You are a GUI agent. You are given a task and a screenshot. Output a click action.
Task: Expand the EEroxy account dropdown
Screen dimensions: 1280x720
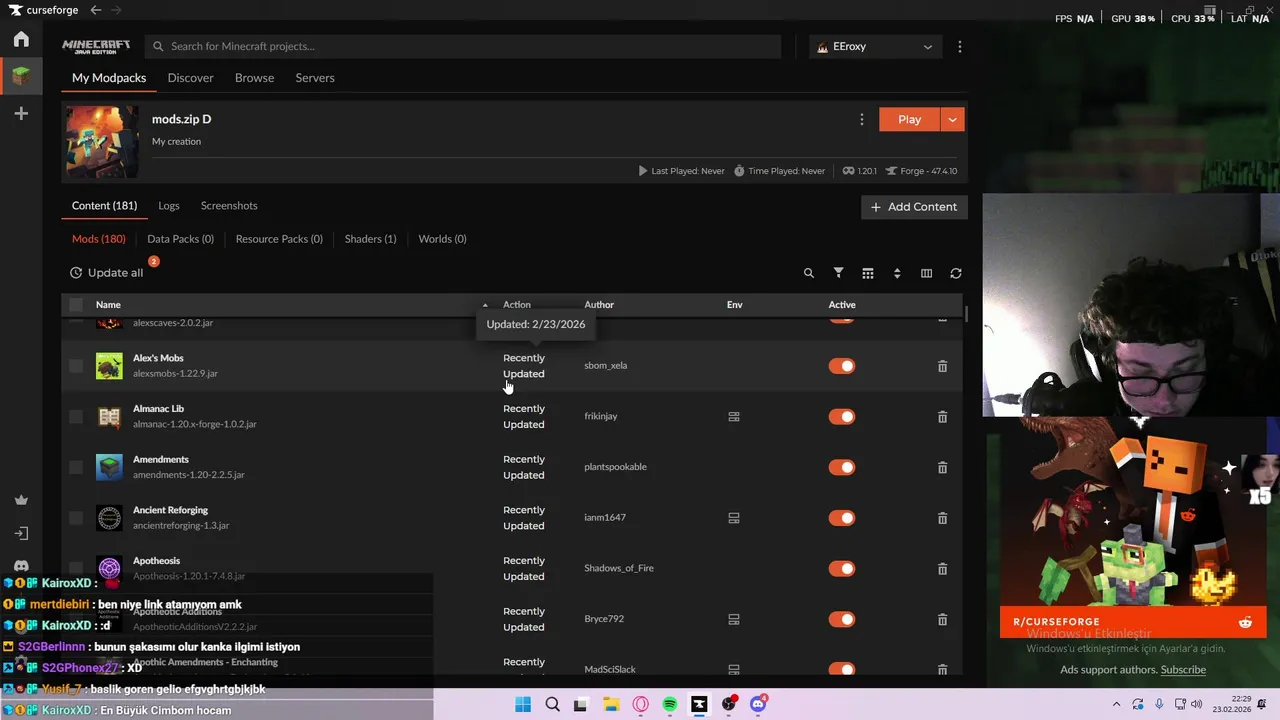tap(875, 47)
